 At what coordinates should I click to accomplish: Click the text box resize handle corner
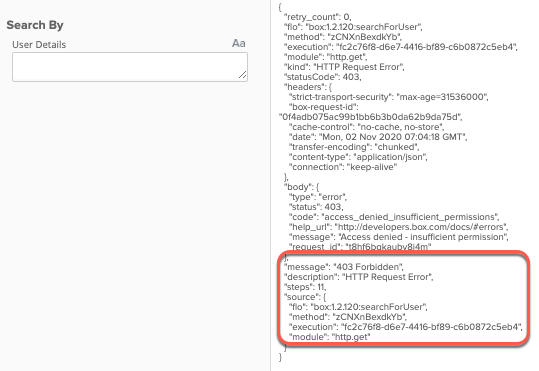[x=243, y=75]
